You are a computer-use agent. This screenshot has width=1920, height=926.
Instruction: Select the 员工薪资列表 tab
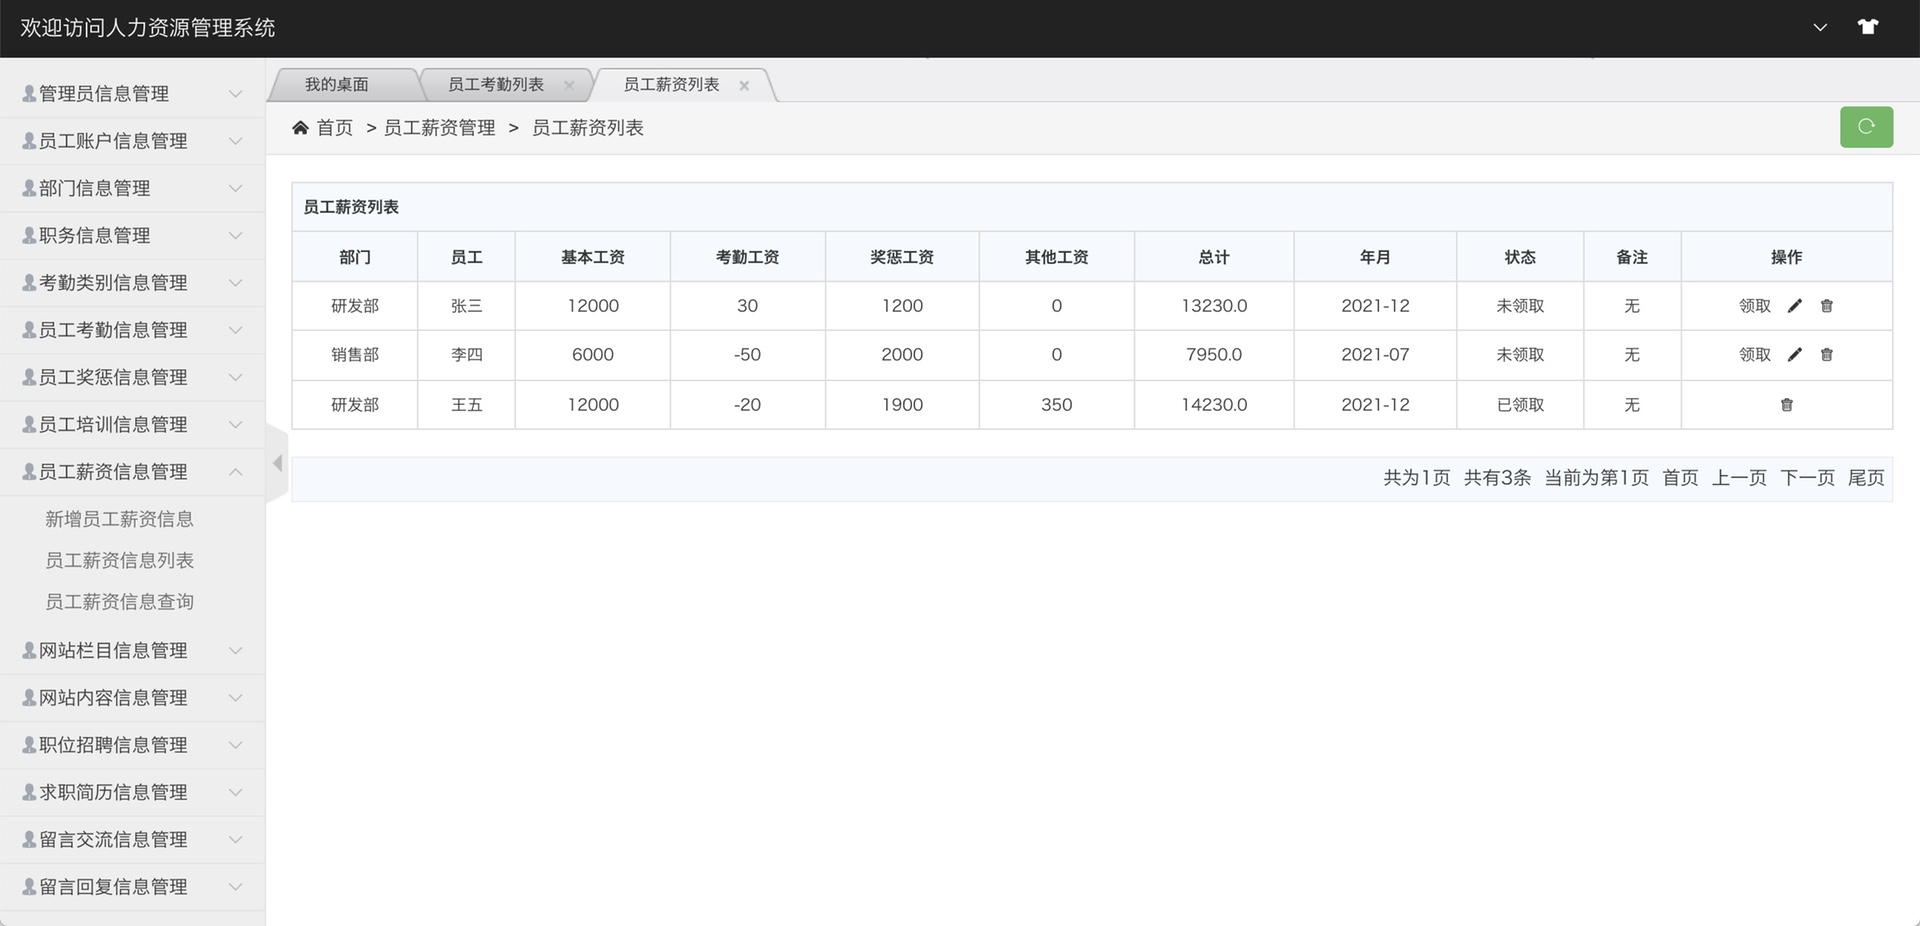(x=672, y=85)
